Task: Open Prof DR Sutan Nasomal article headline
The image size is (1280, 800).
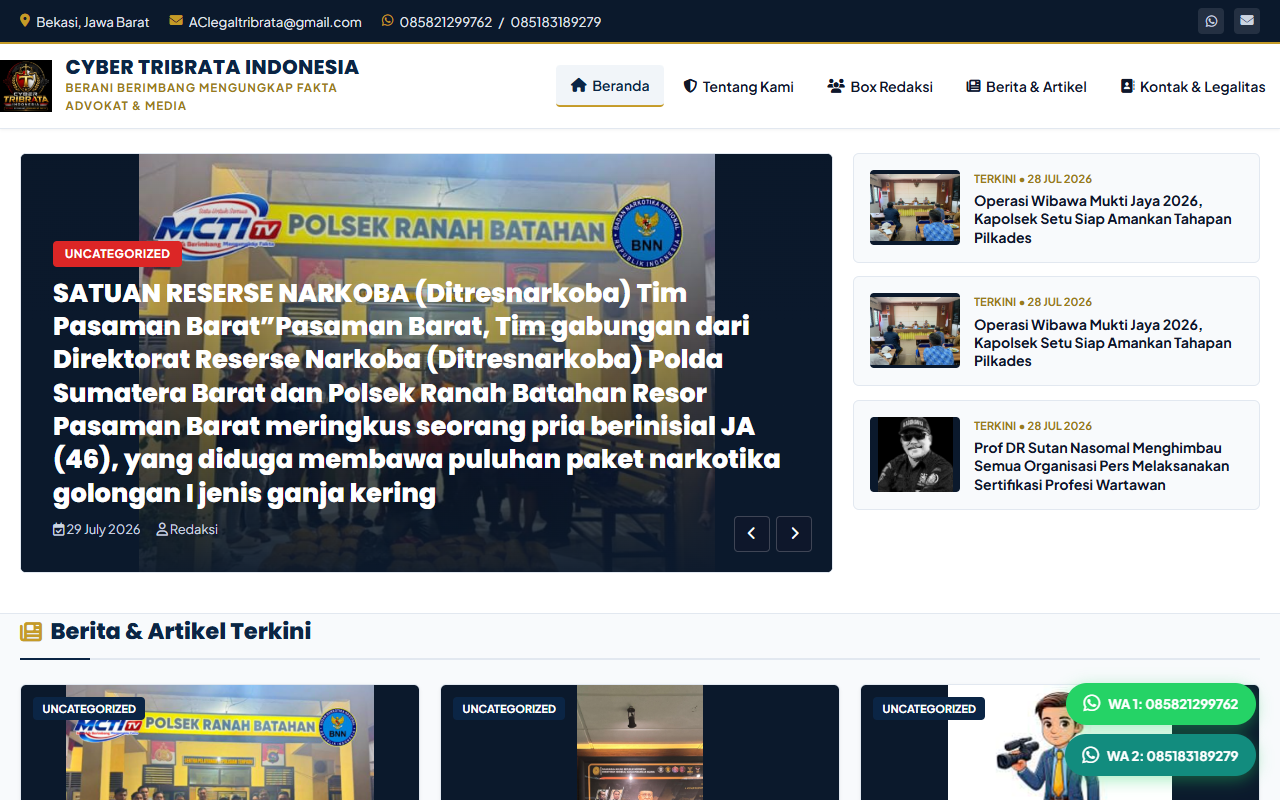Action: tap(1102, 467)
